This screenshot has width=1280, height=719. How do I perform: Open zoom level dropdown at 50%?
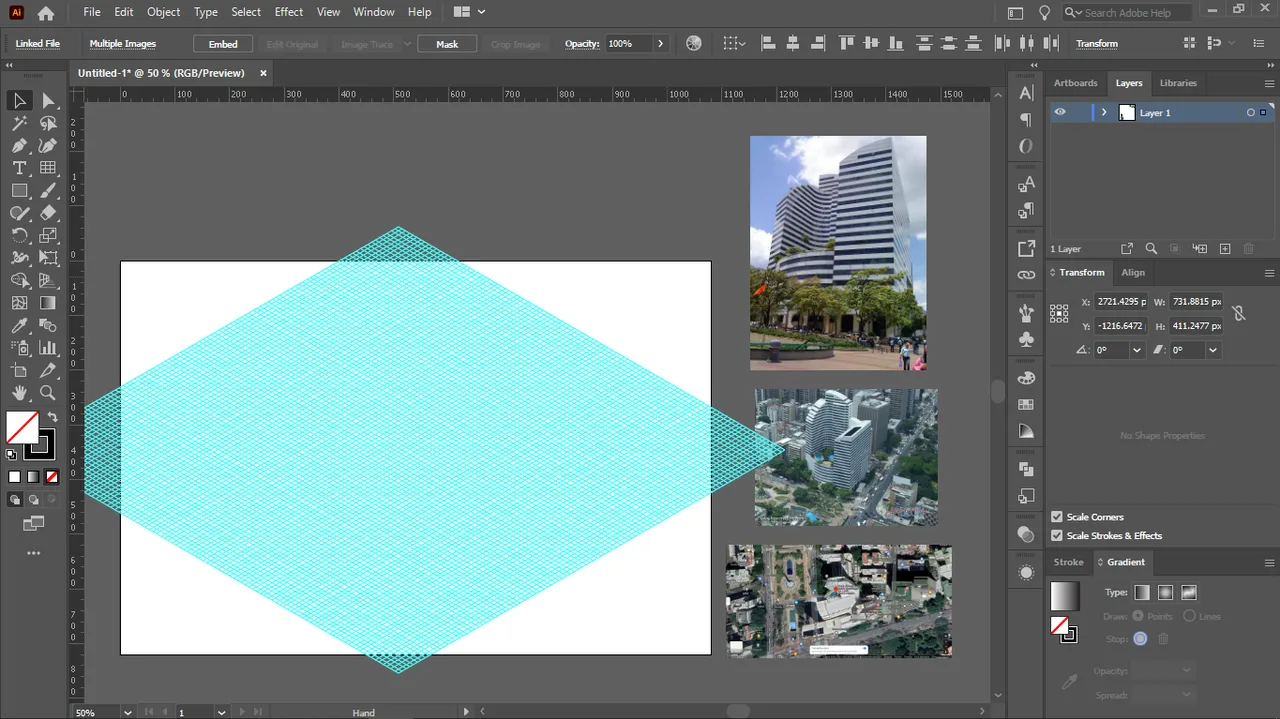coord(127,712)
